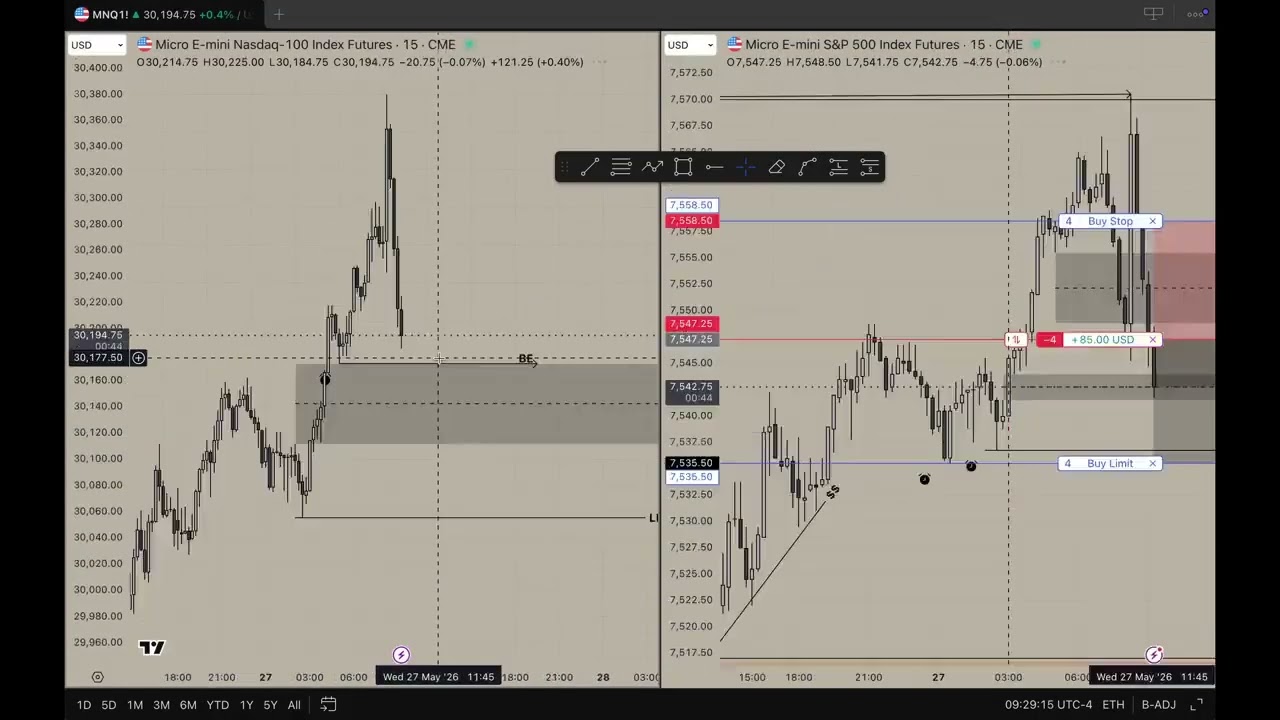The height and width of the screenshot is (720, 1280).
Task: Set time range to All
Action: point(294,705)
